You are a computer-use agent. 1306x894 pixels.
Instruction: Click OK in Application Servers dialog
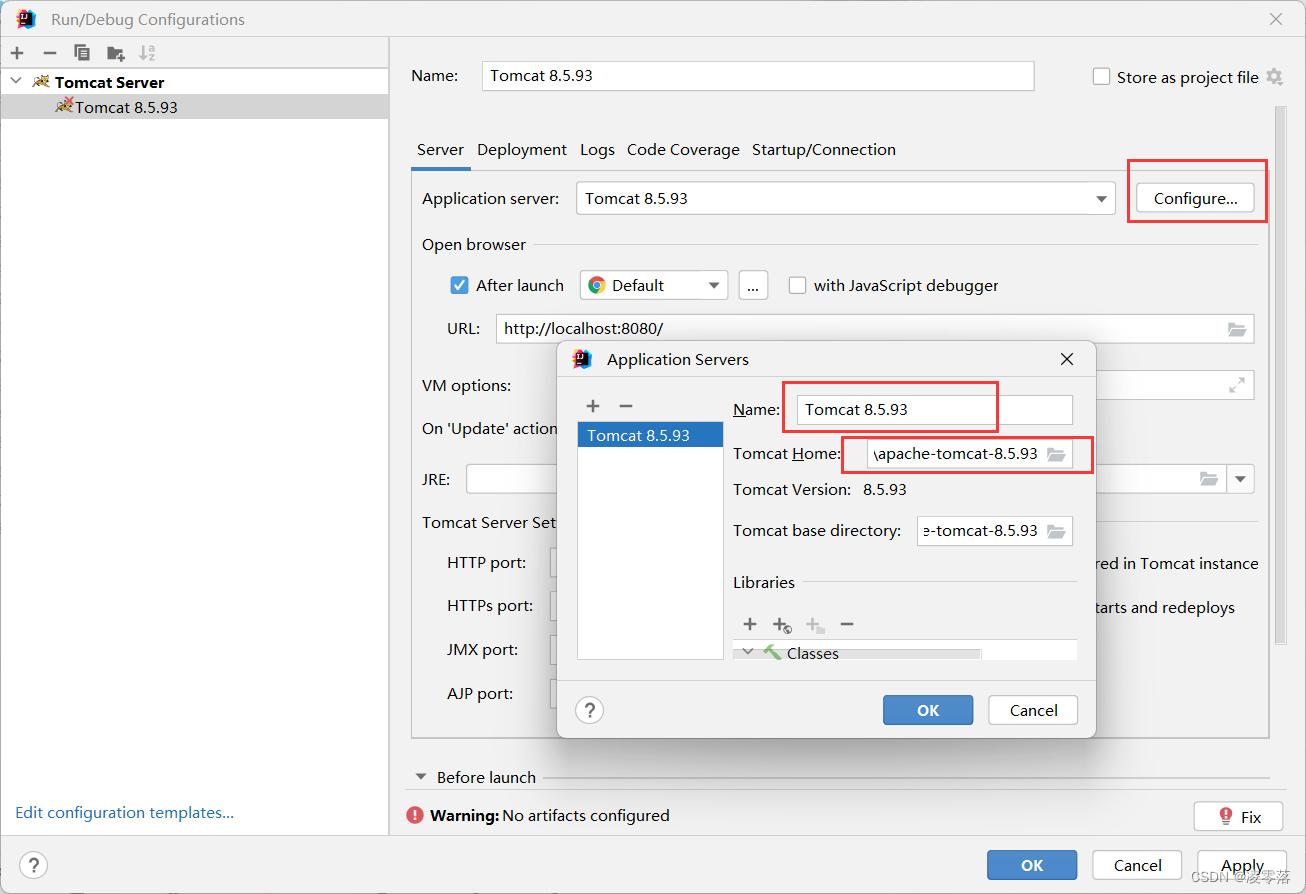tap(928, 710)
